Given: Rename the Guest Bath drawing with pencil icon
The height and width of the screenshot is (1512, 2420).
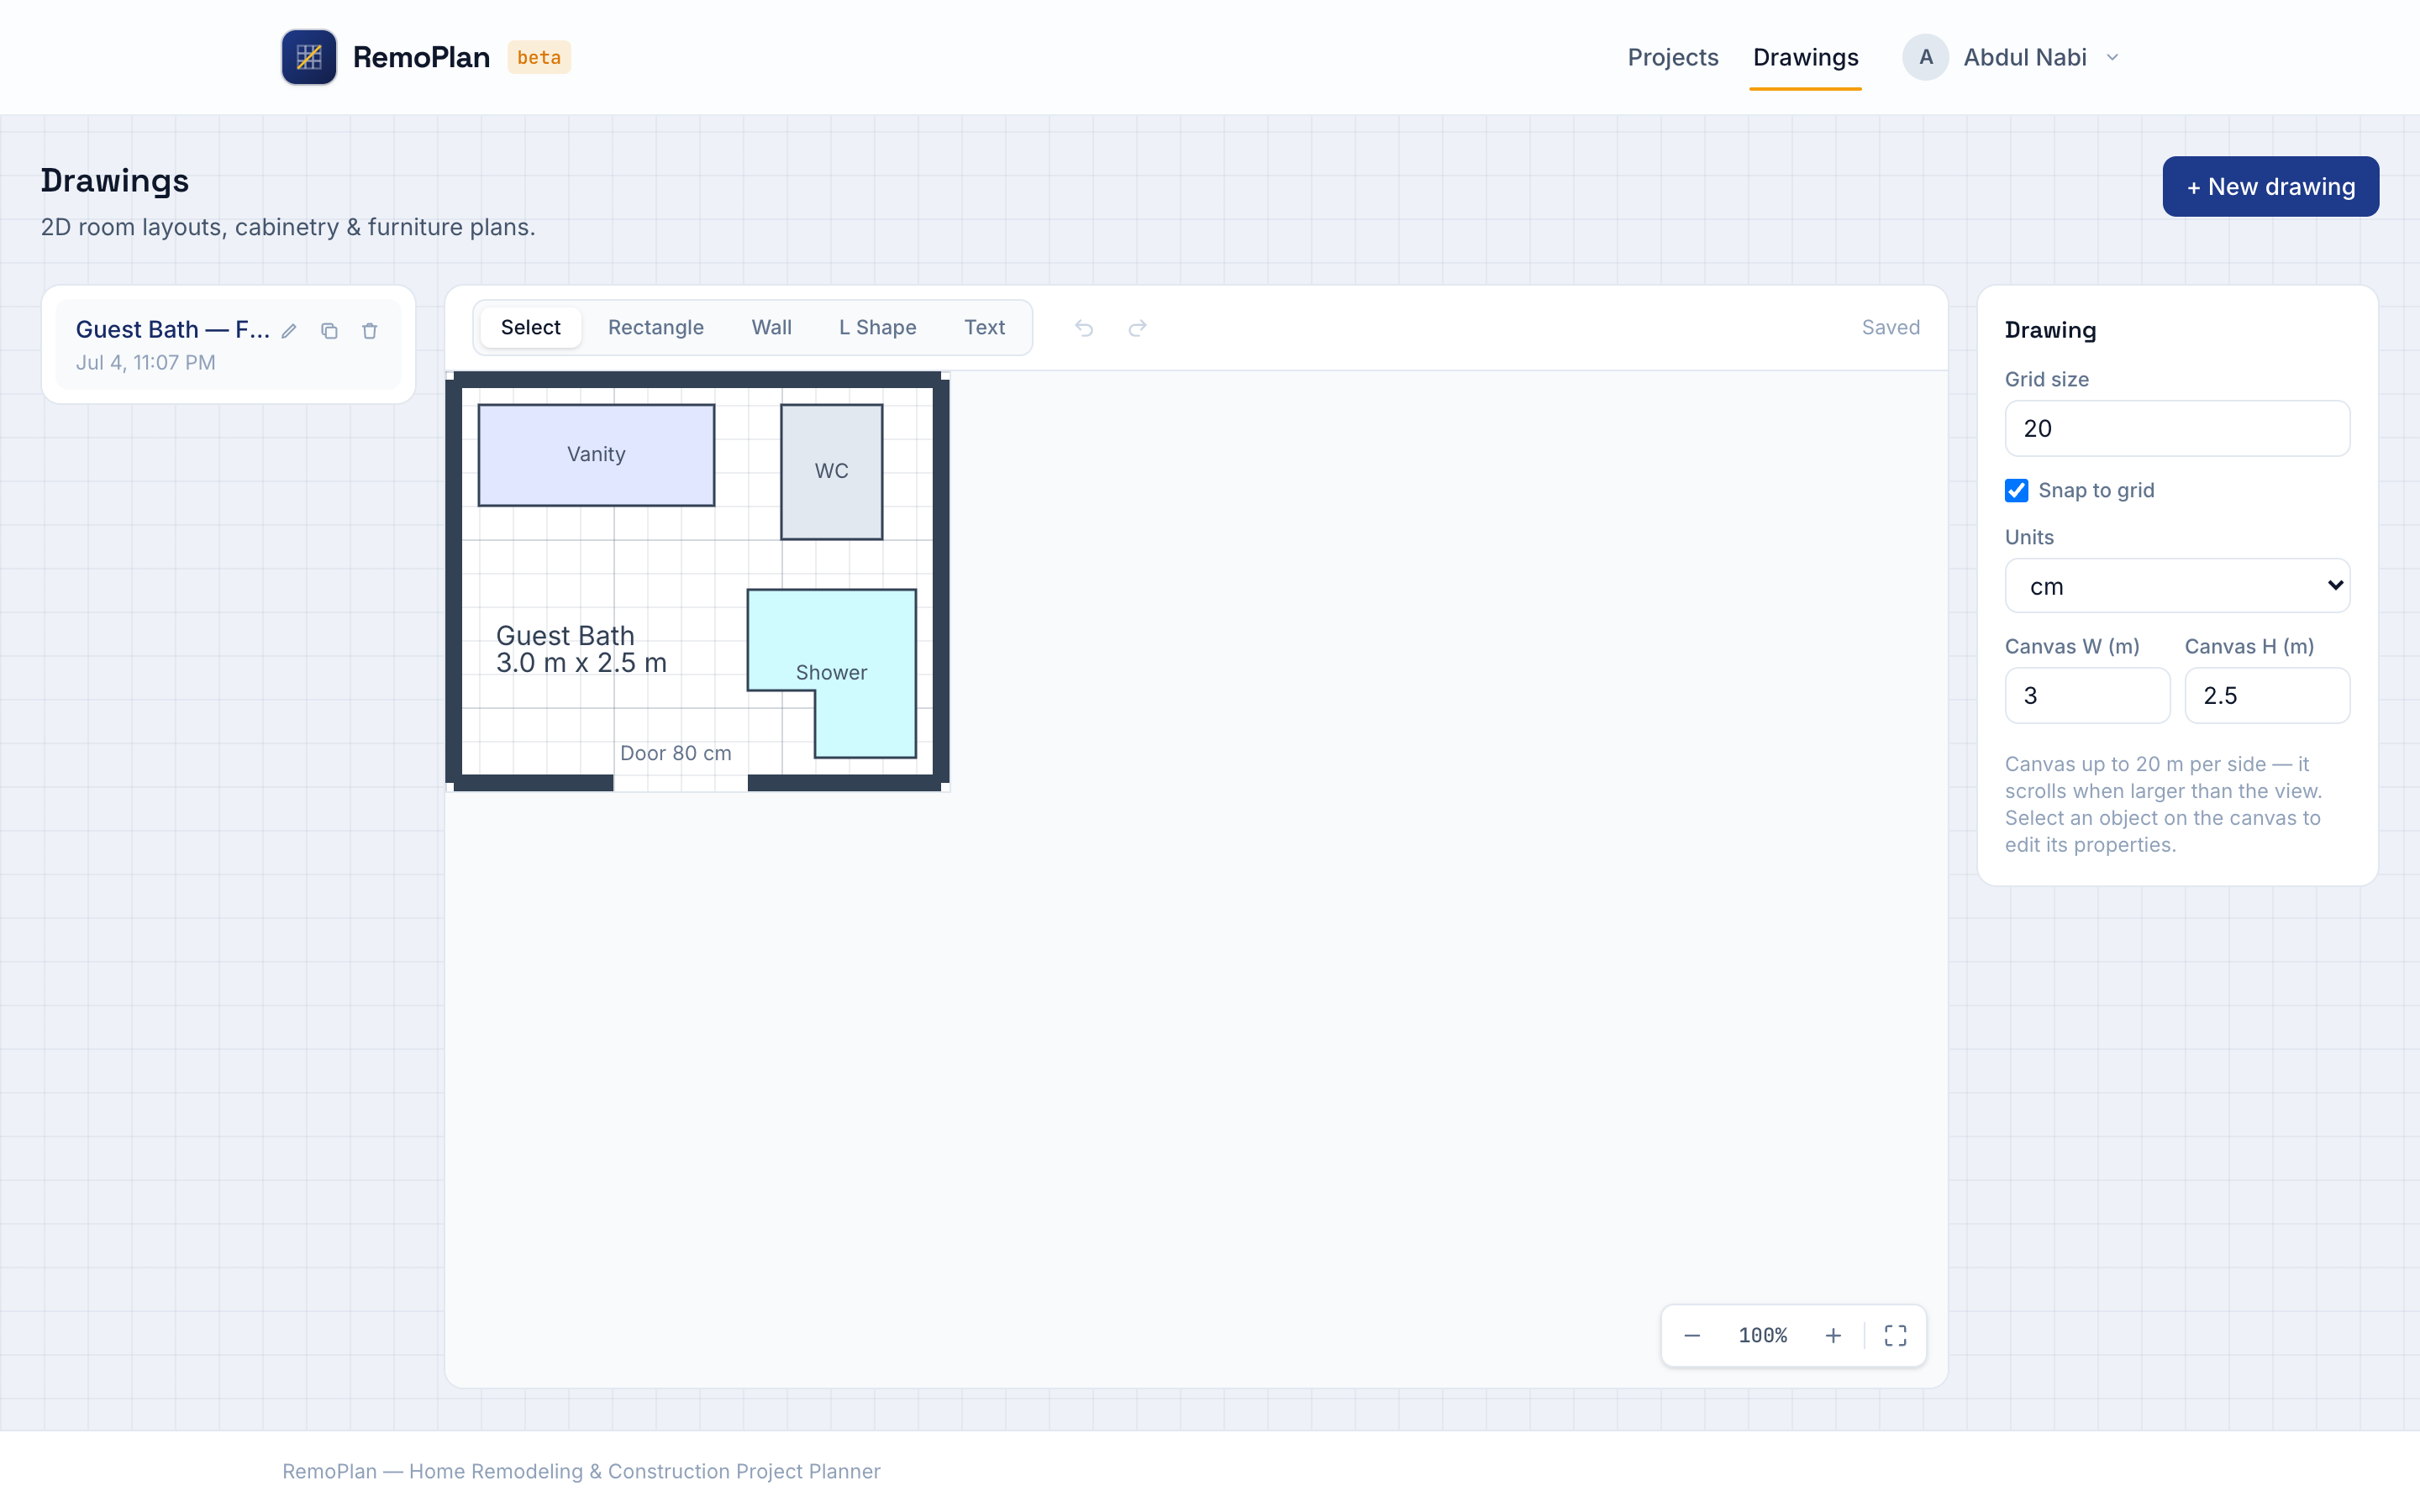Looking at the screenshot, I should tap(289, 331).
